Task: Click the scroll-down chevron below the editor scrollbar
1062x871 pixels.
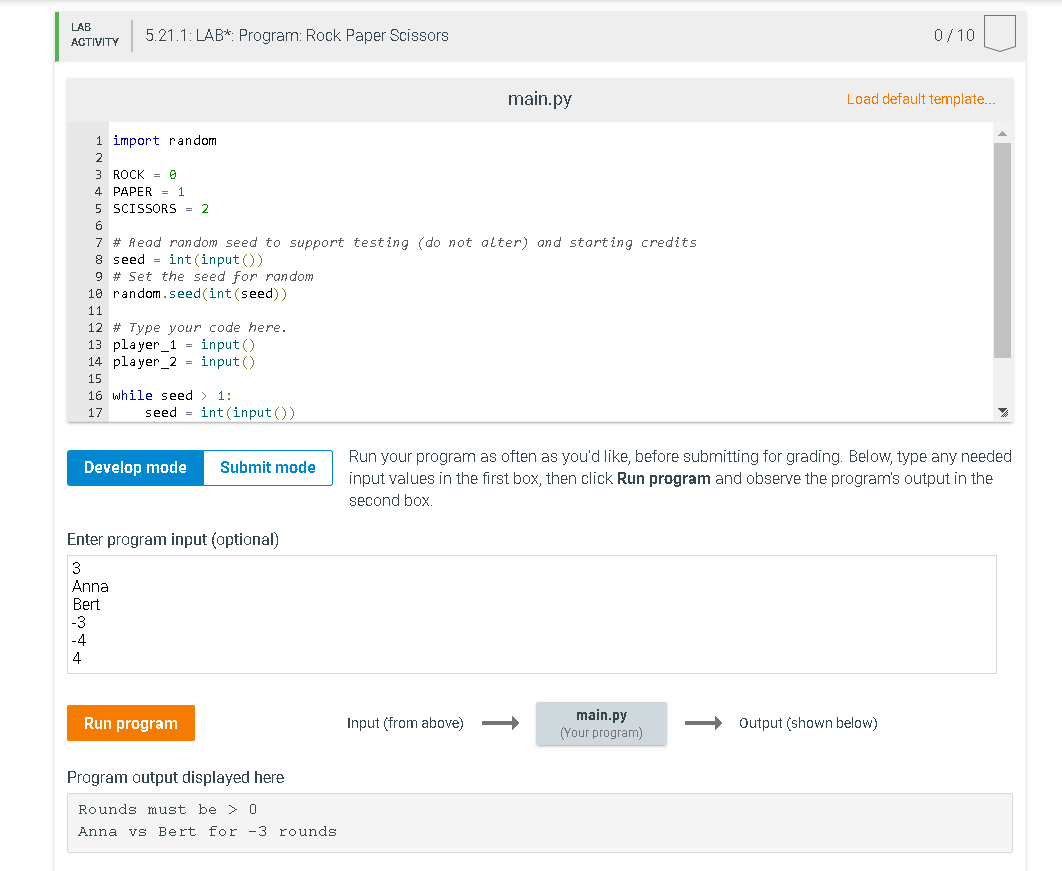Action: click(x=1003, y=411)
